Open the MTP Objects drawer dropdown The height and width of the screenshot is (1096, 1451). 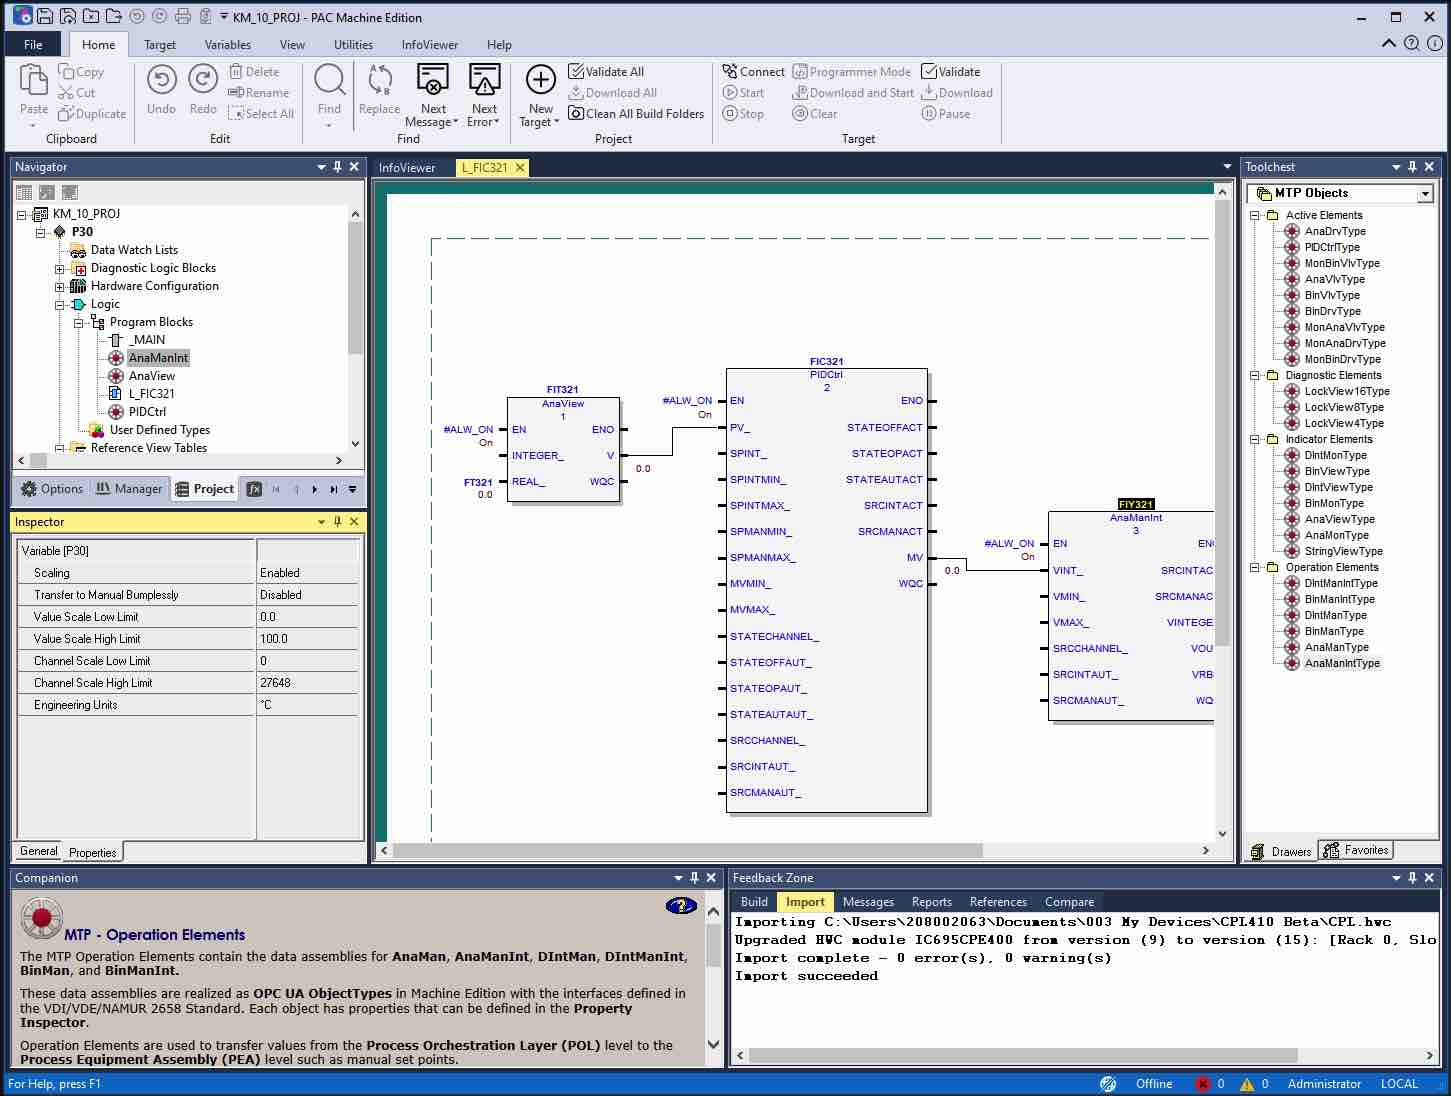click(1424, 192)
